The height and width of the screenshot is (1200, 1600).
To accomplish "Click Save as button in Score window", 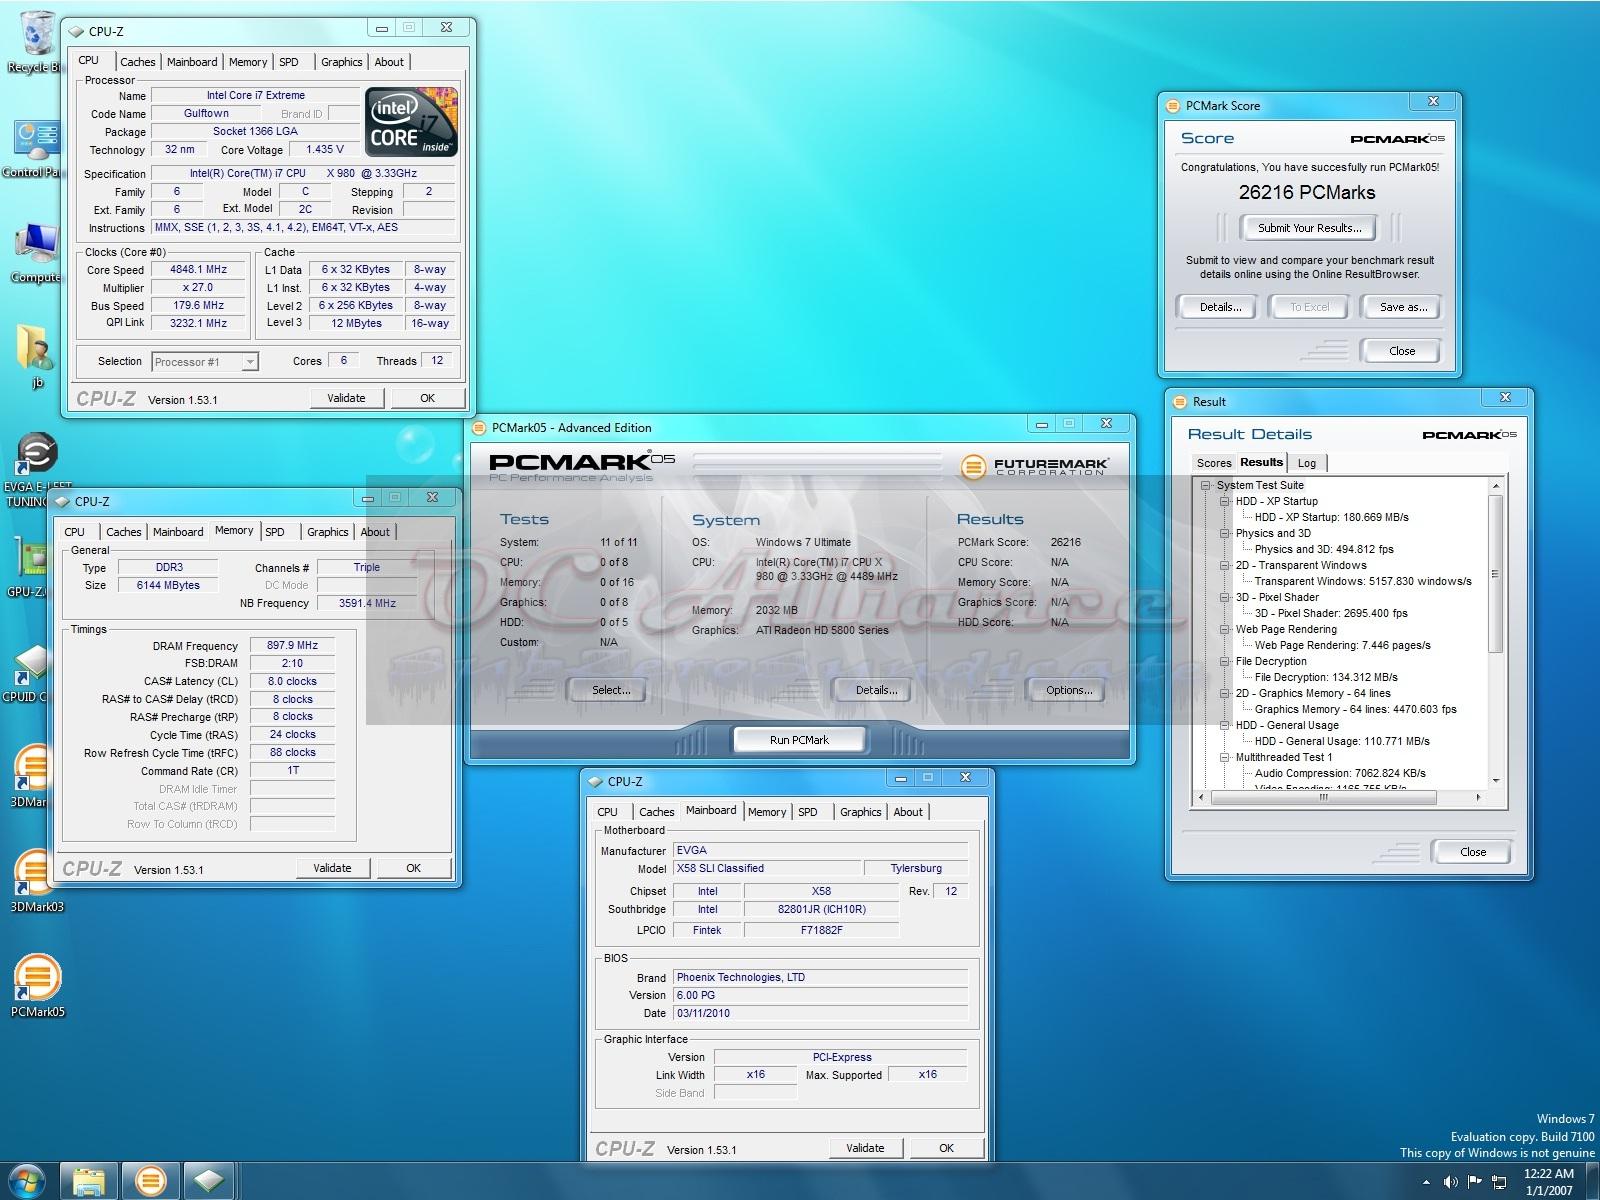I will pyautogui.click(x=1403, y=307).
